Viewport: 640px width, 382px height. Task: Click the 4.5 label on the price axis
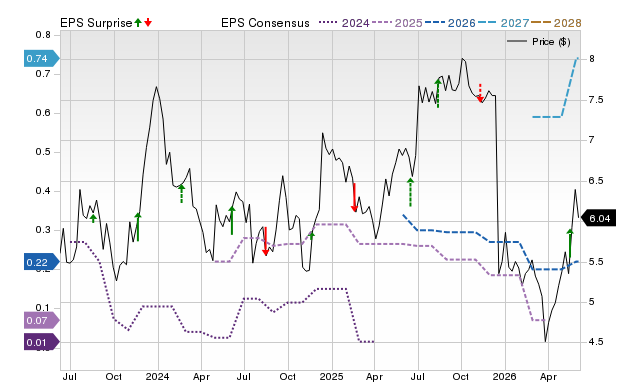click(596, 342)
